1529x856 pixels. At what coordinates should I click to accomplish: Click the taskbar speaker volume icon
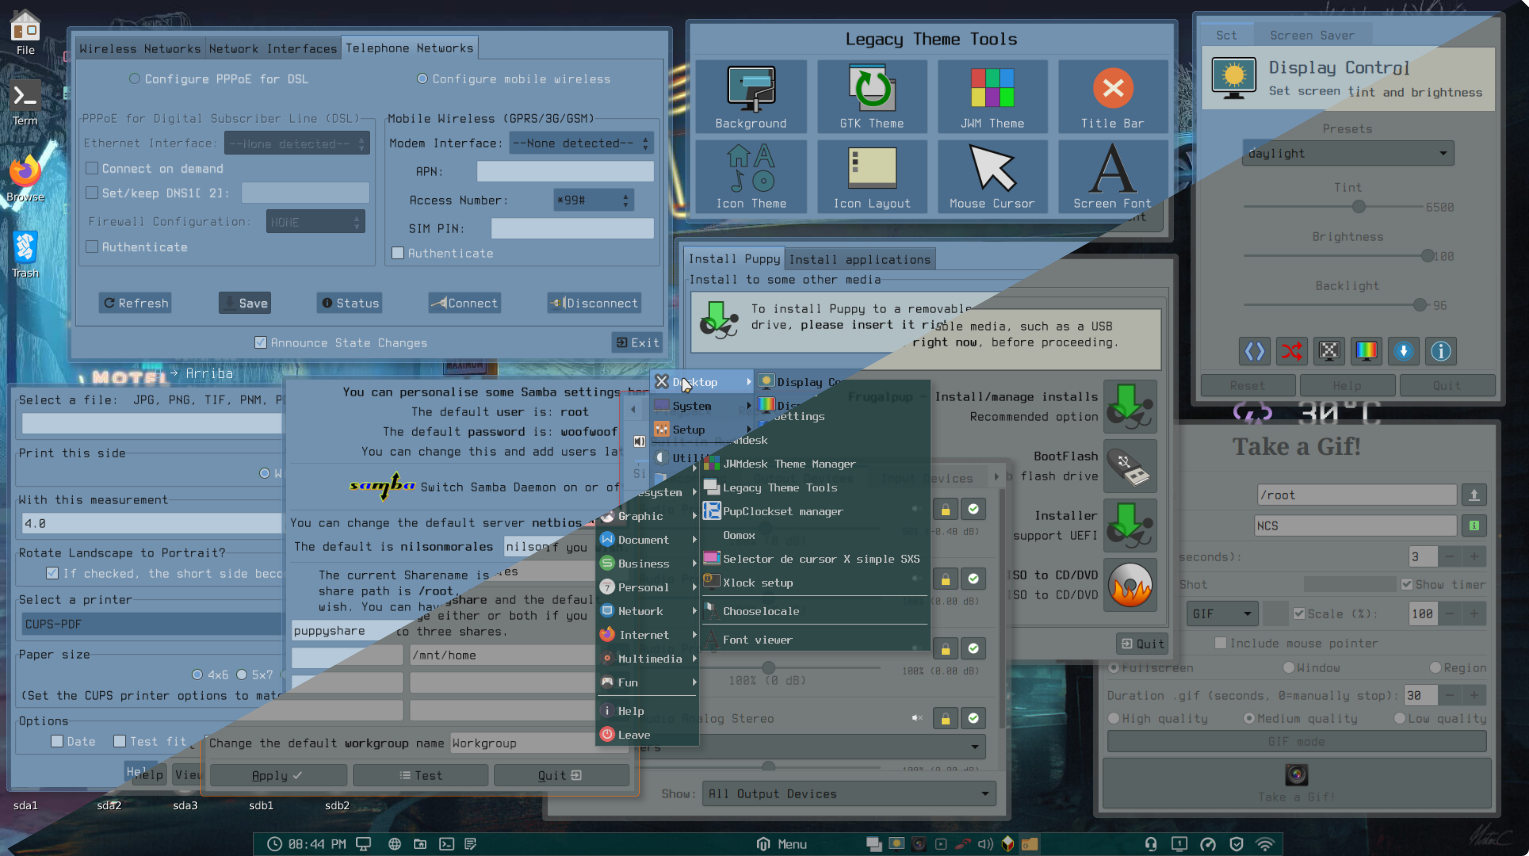click(x=985, y=844)
